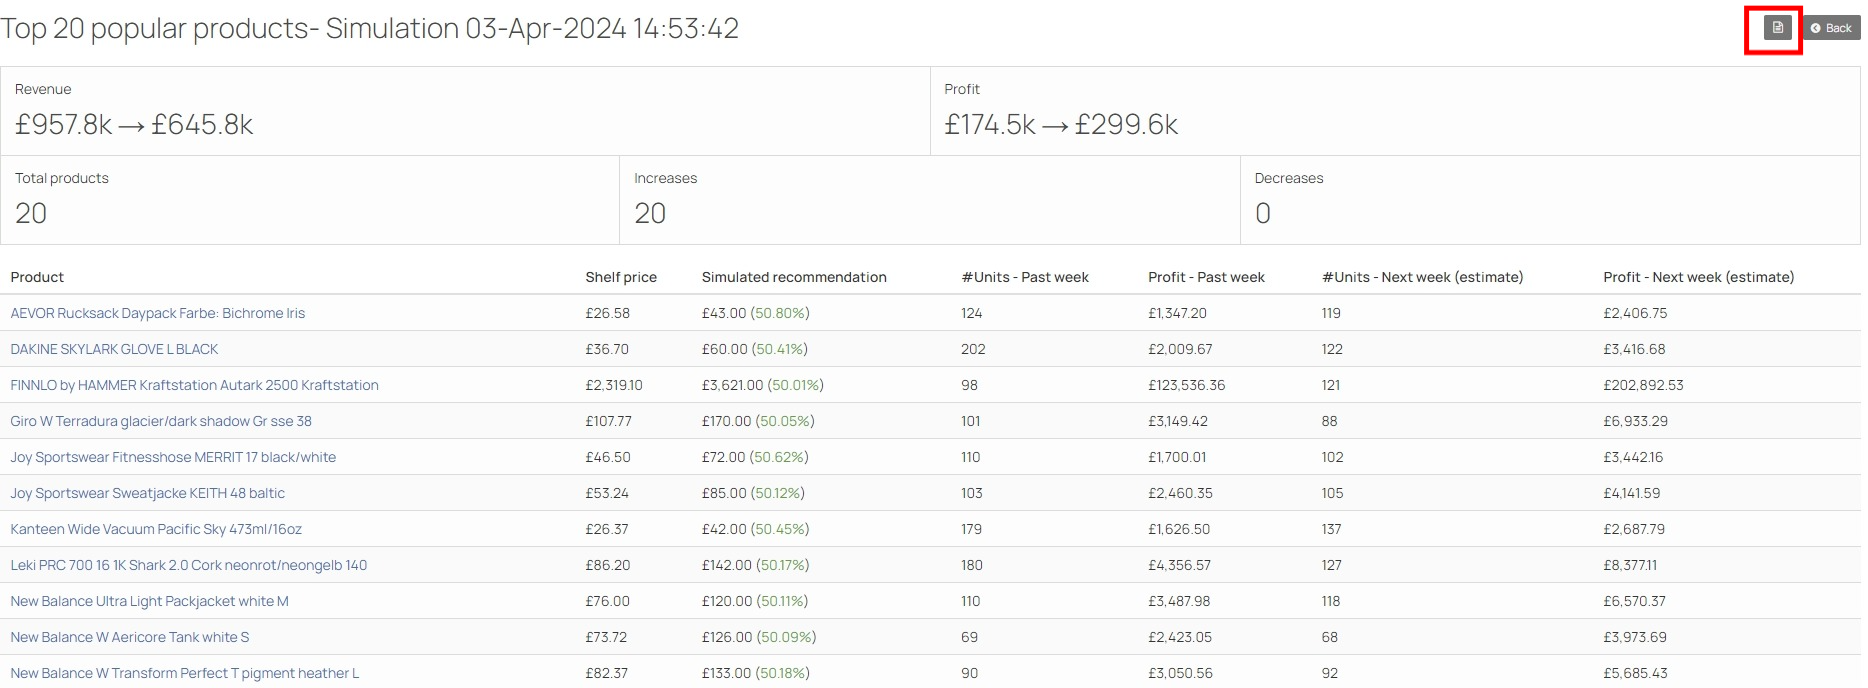Open DAKINE SKYLARK GLOVE L BLACK
This screenshot has height=688, width=1868.
(114, 349)
